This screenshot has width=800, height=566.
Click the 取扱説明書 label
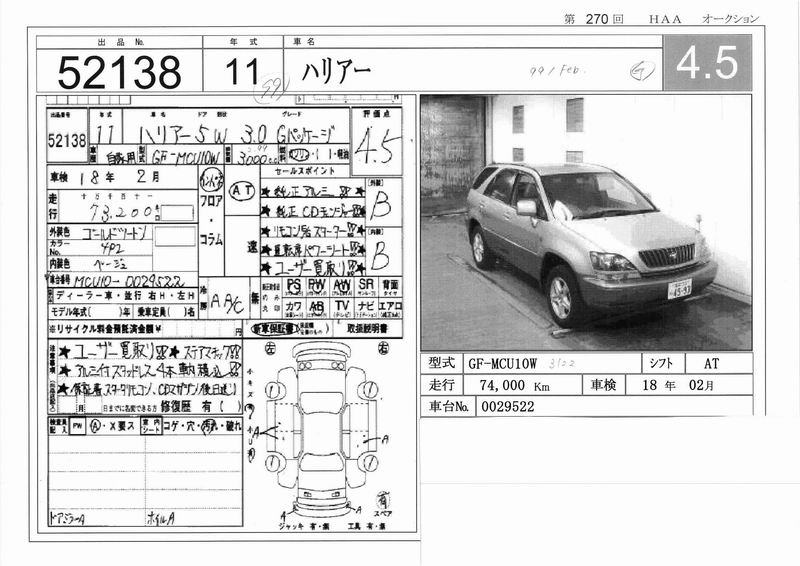point(367,329)
